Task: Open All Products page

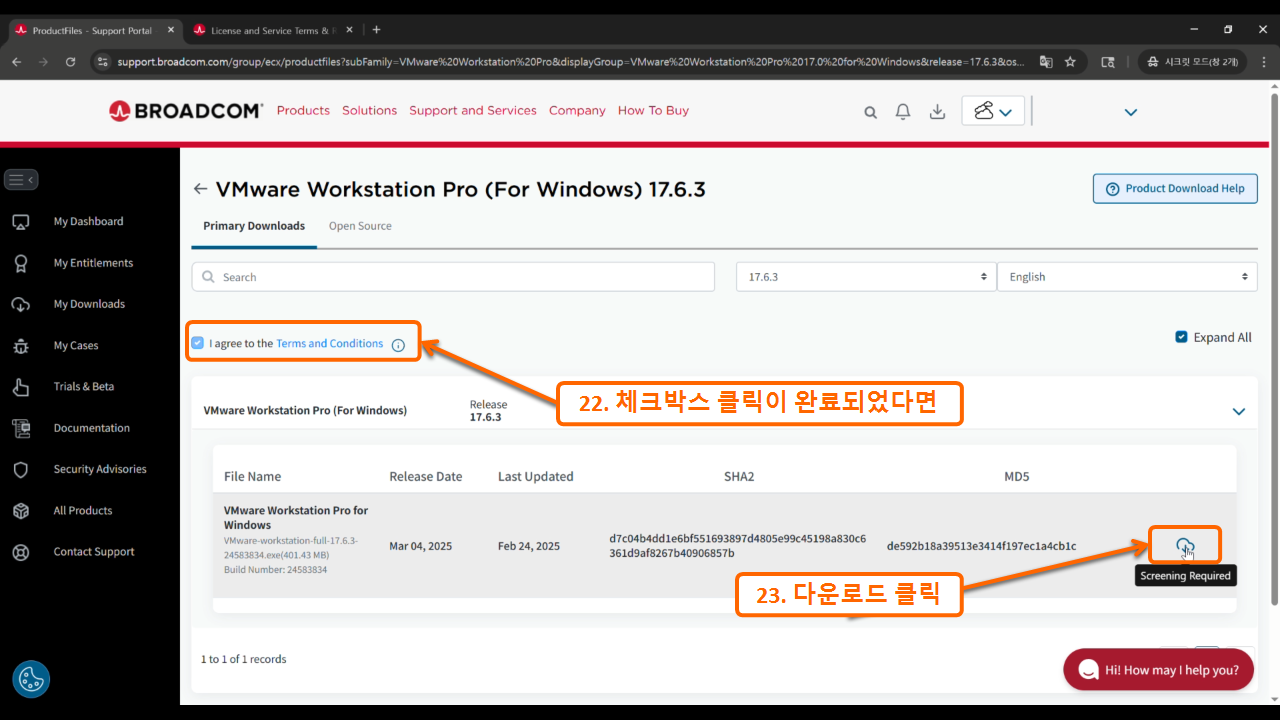Action: 83,511
